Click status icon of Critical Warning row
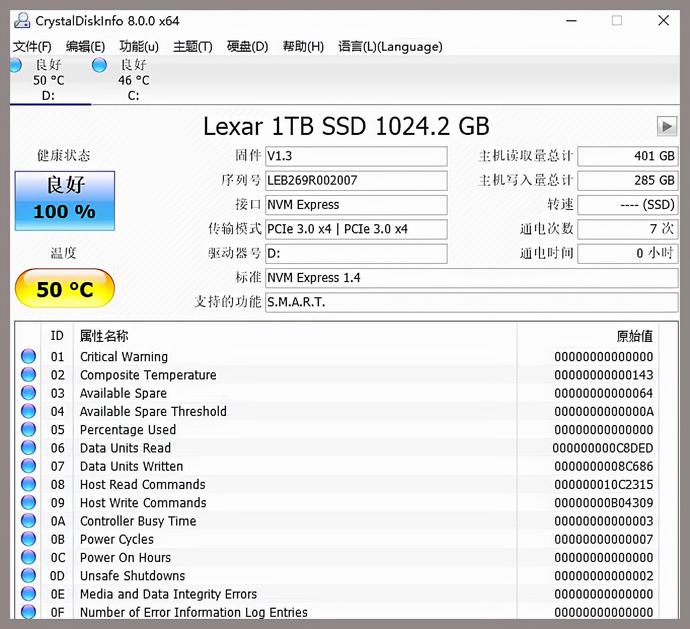This screenshot has width=690, height=629. pos(29,356)
